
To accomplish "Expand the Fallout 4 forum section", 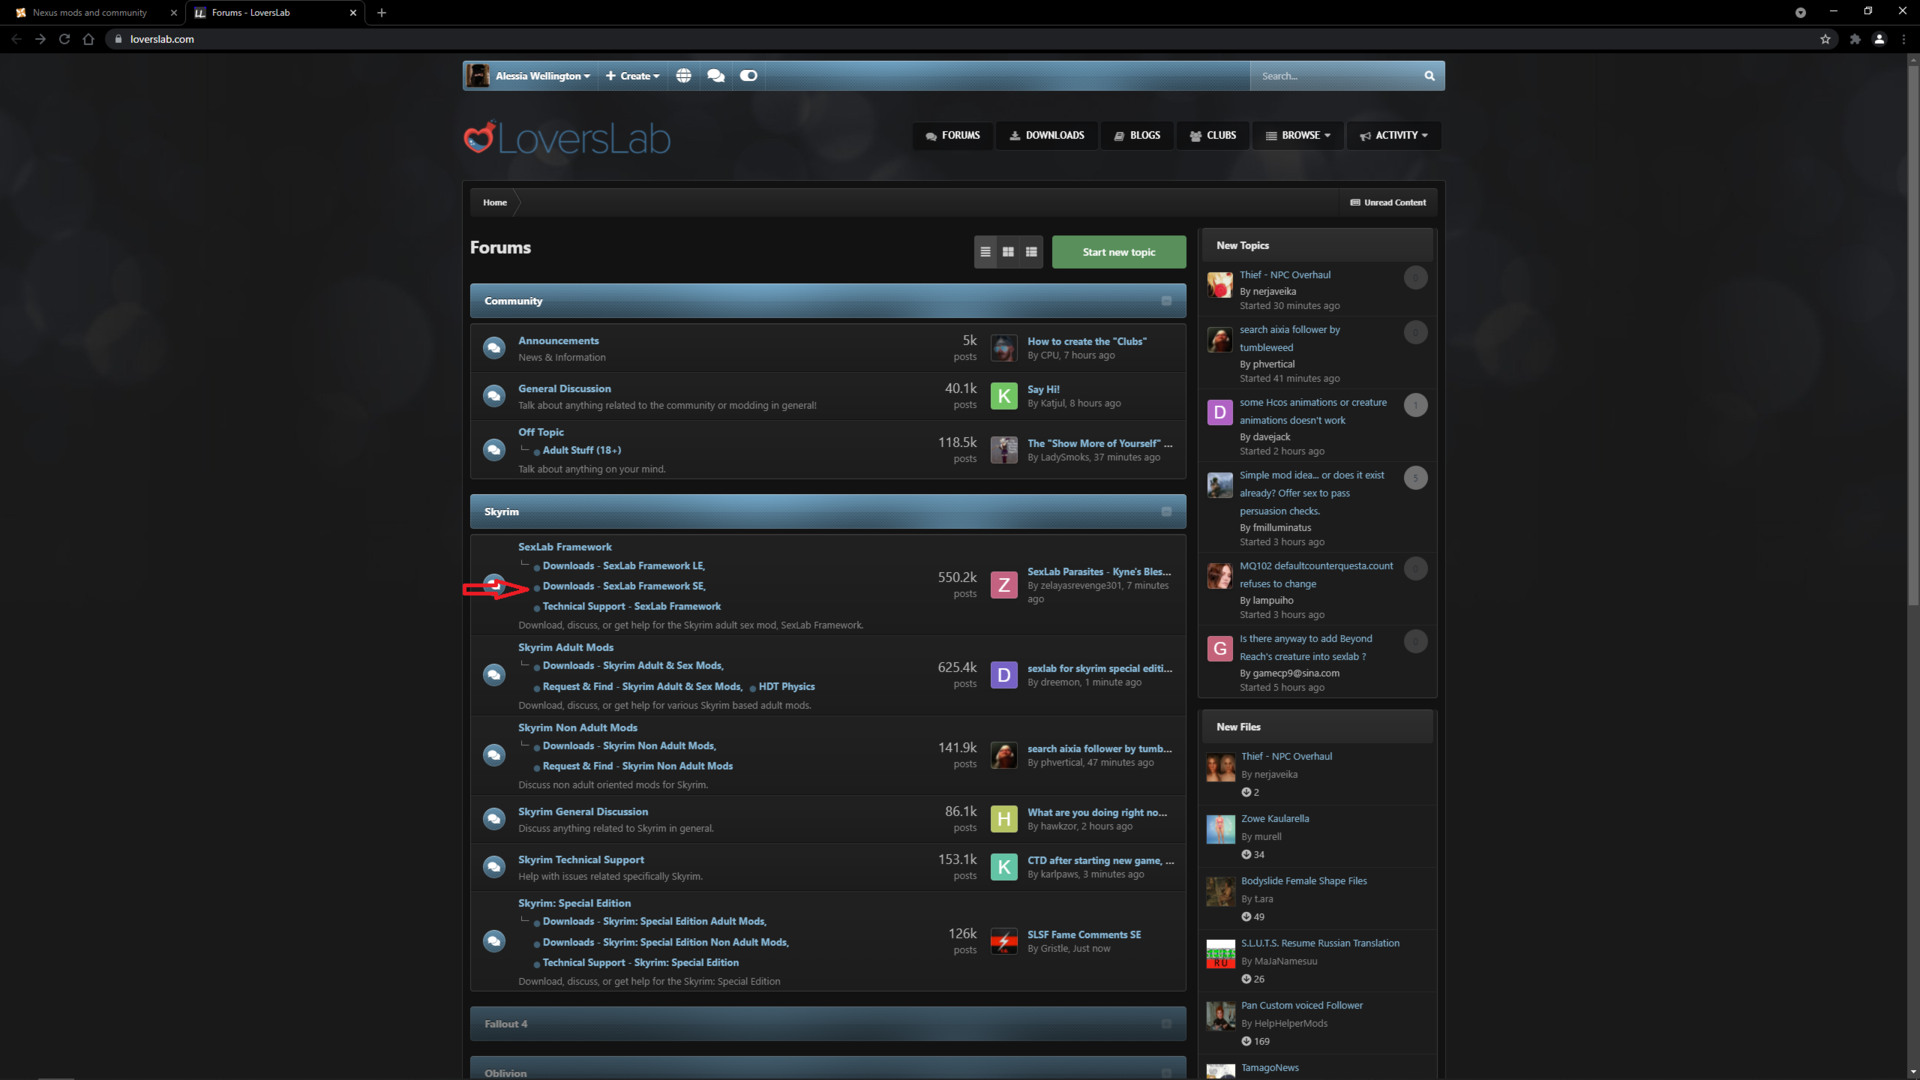I will [x=1166, y=1023].
